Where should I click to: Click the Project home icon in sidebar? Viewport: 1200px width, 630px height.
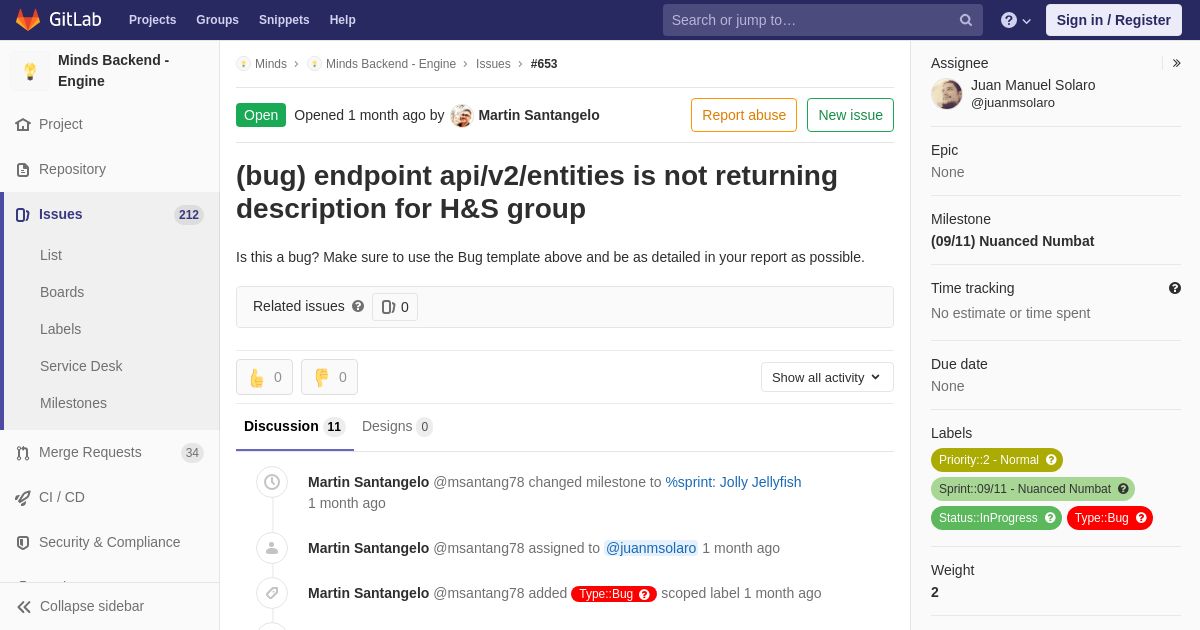(23, 125)
